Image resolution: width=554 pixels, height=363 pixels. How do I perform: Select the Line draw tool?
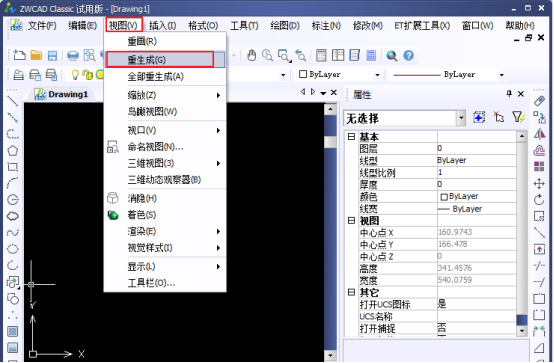(13, 101)
